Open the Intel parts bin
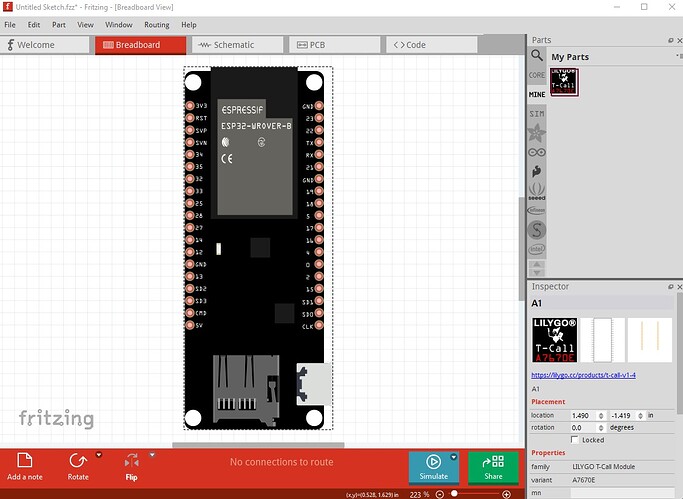The image size is (683, 499). pos(537,248)
